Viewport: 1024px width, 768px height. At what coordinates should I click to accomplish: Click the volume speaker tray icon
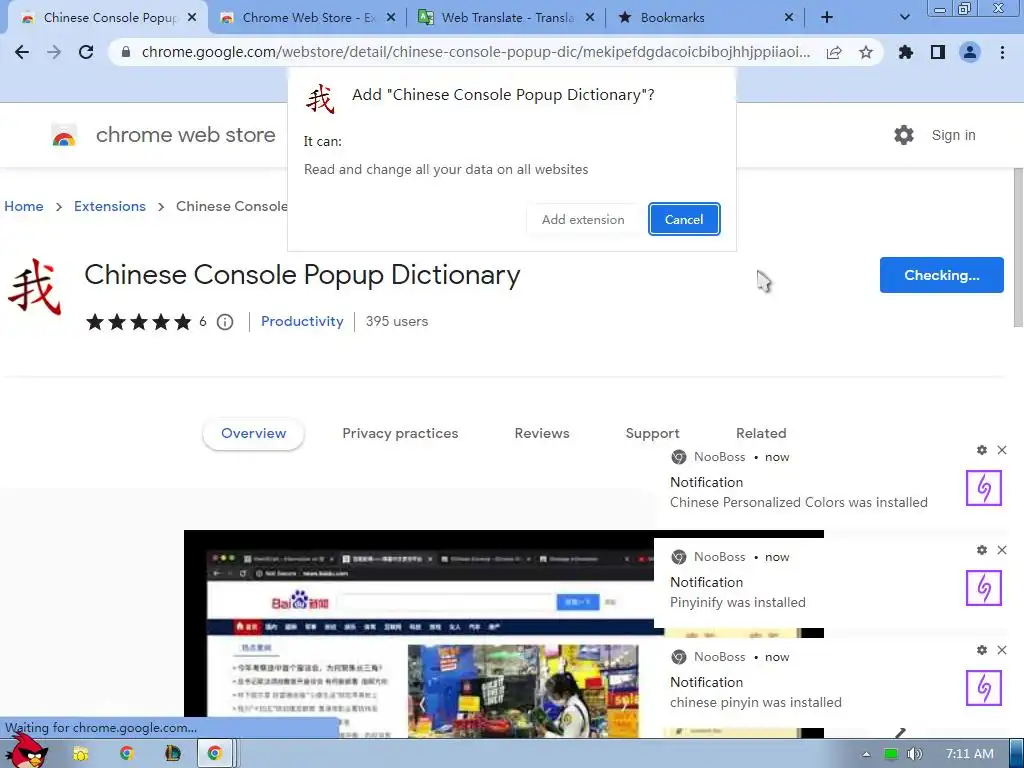[x=915, y=754]
